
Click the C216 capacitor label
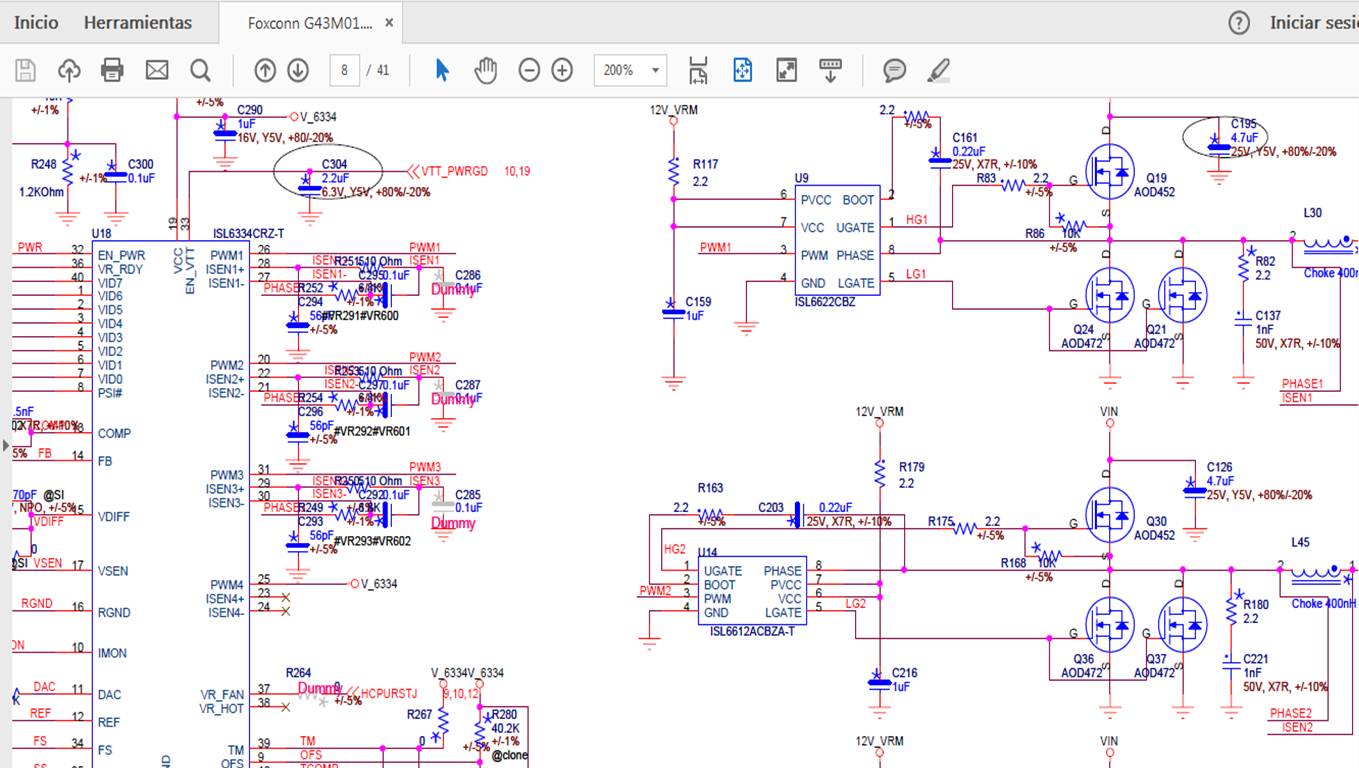point(905,673)
